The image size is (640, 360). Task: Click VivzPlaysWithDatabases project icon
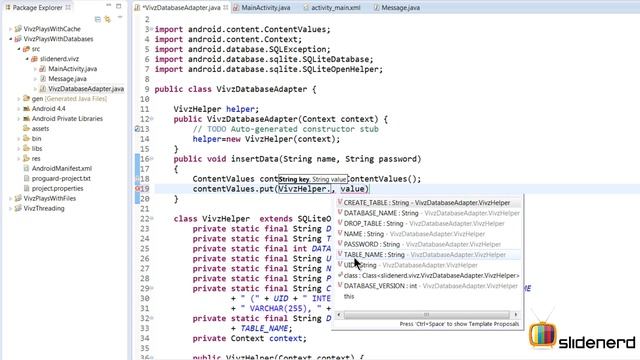point(18,39)
